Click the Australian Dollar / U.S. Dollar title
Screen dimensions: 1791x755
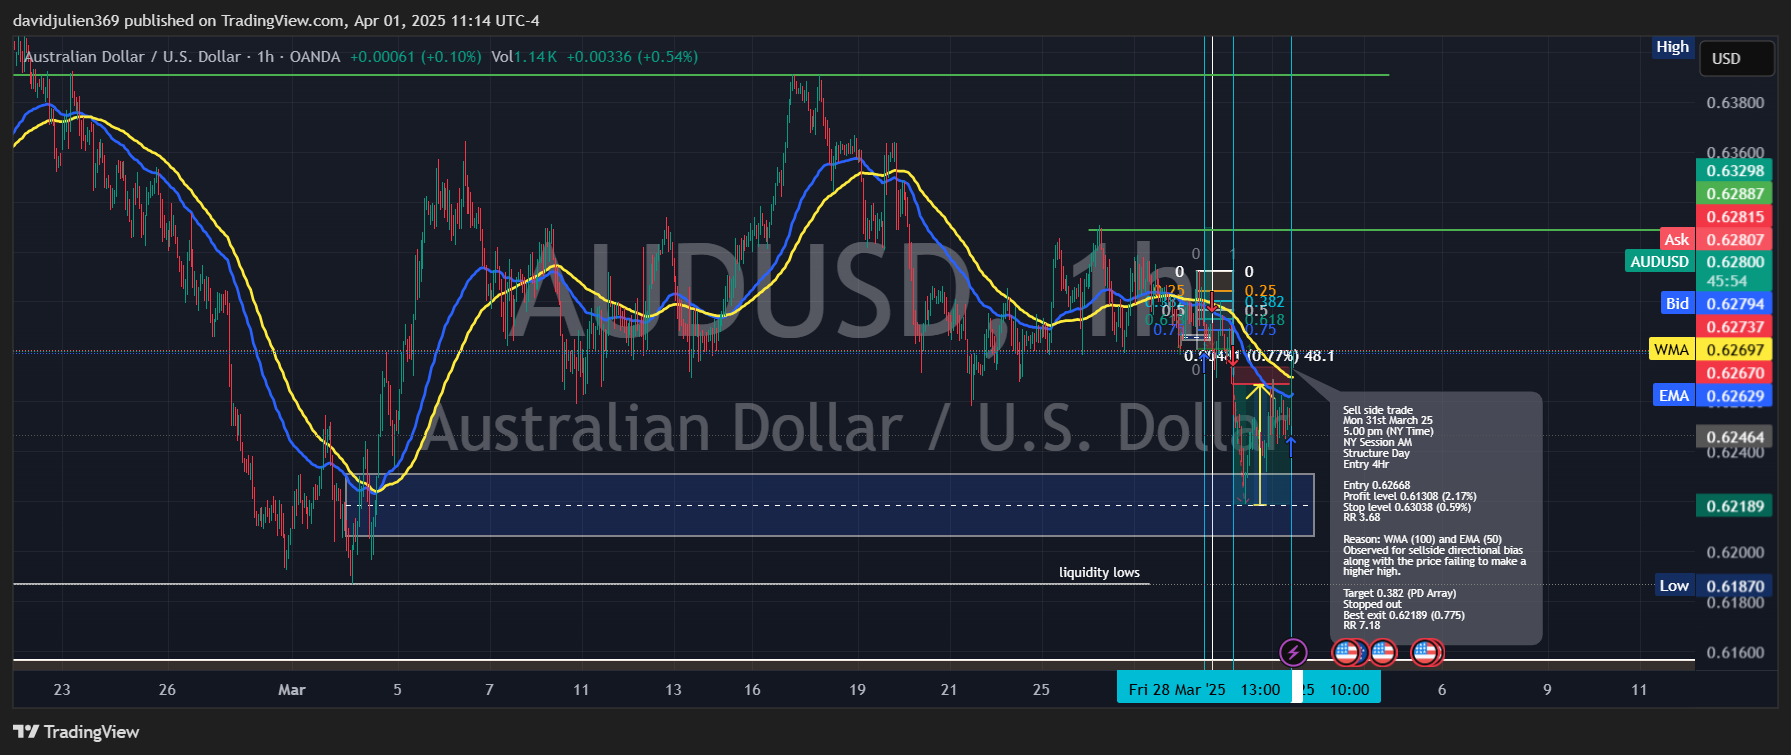132,57
